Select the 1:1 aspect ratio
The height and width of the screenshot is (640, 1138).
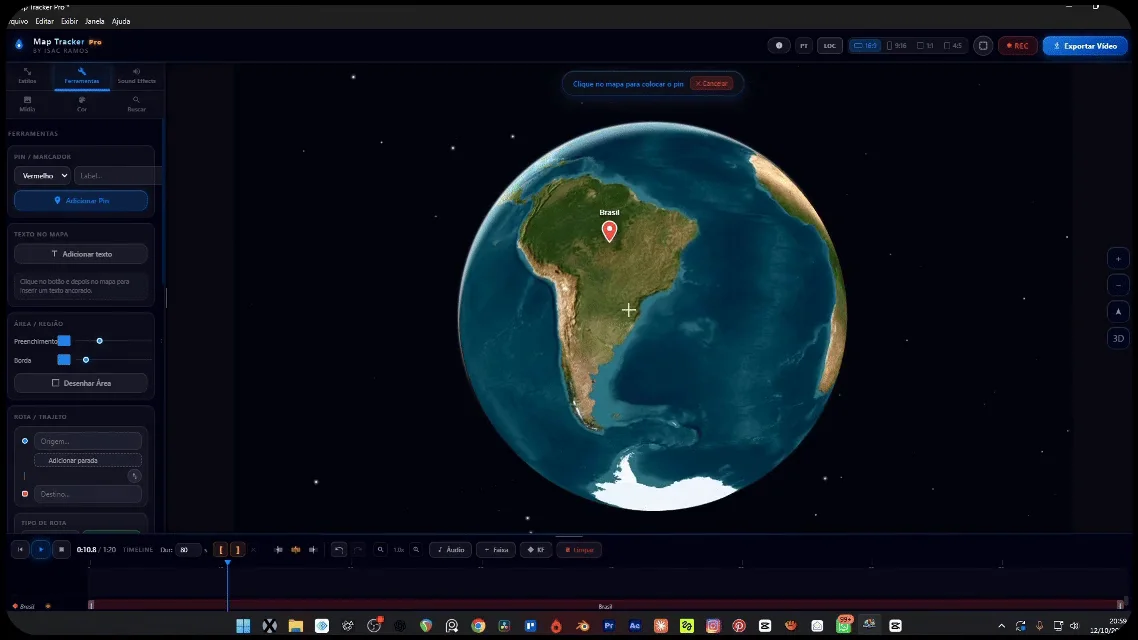[x=925, y=45]
